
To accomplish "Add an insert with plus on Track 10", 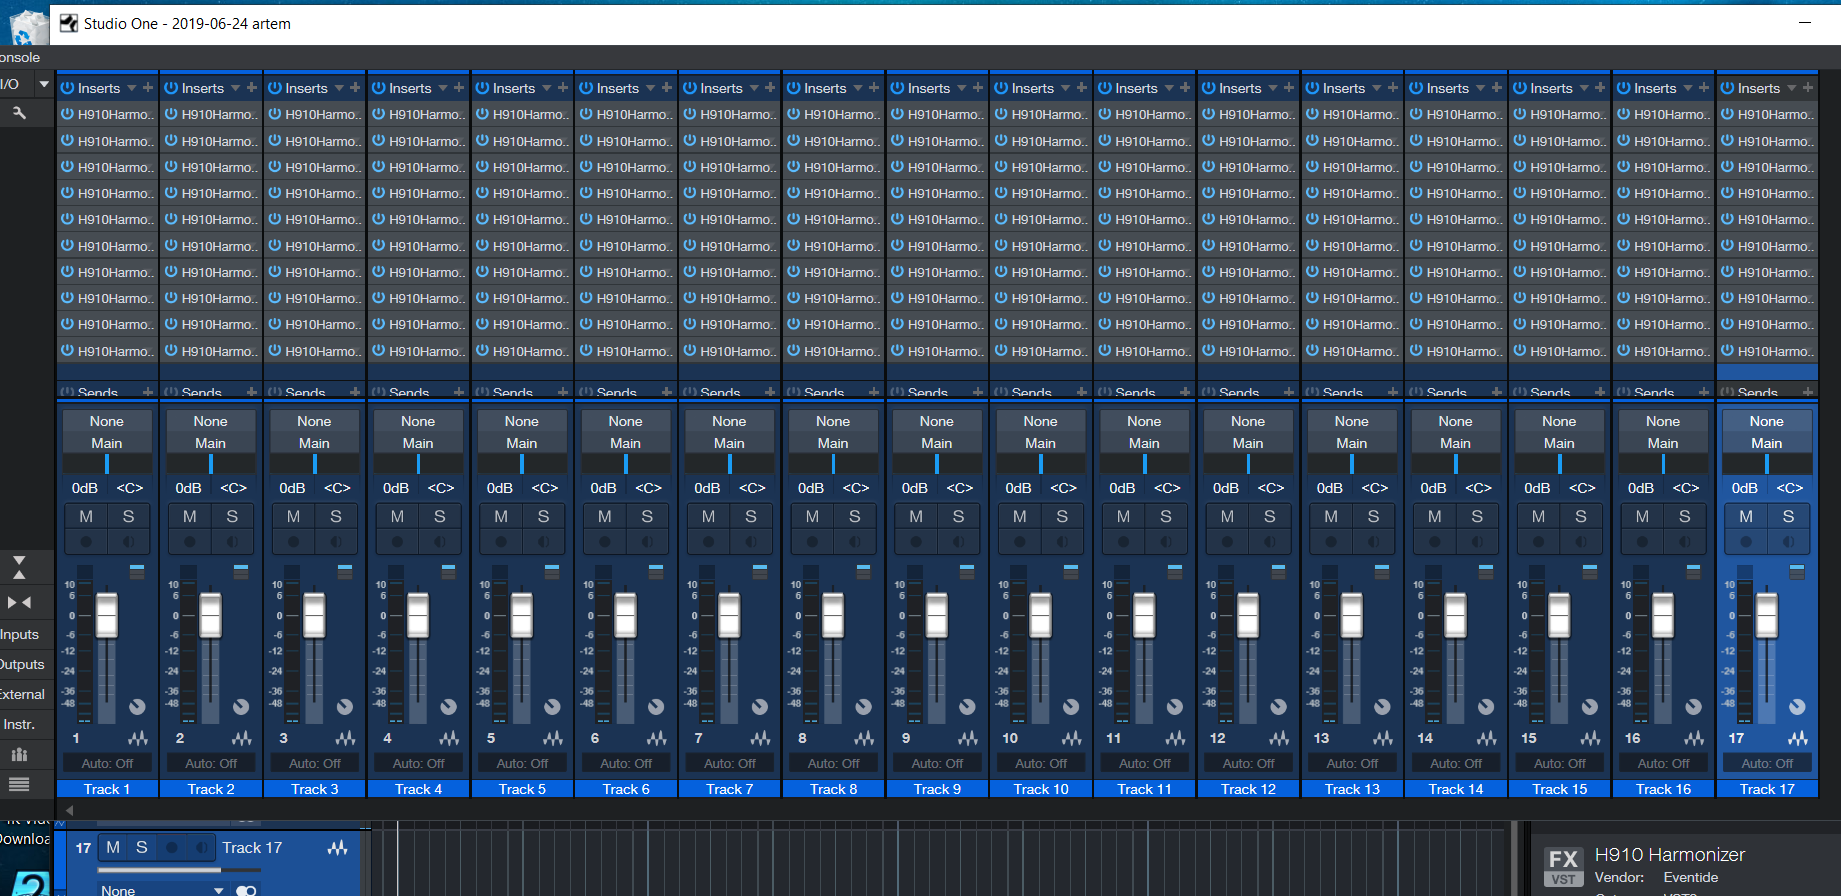I will coord(1082,88).
